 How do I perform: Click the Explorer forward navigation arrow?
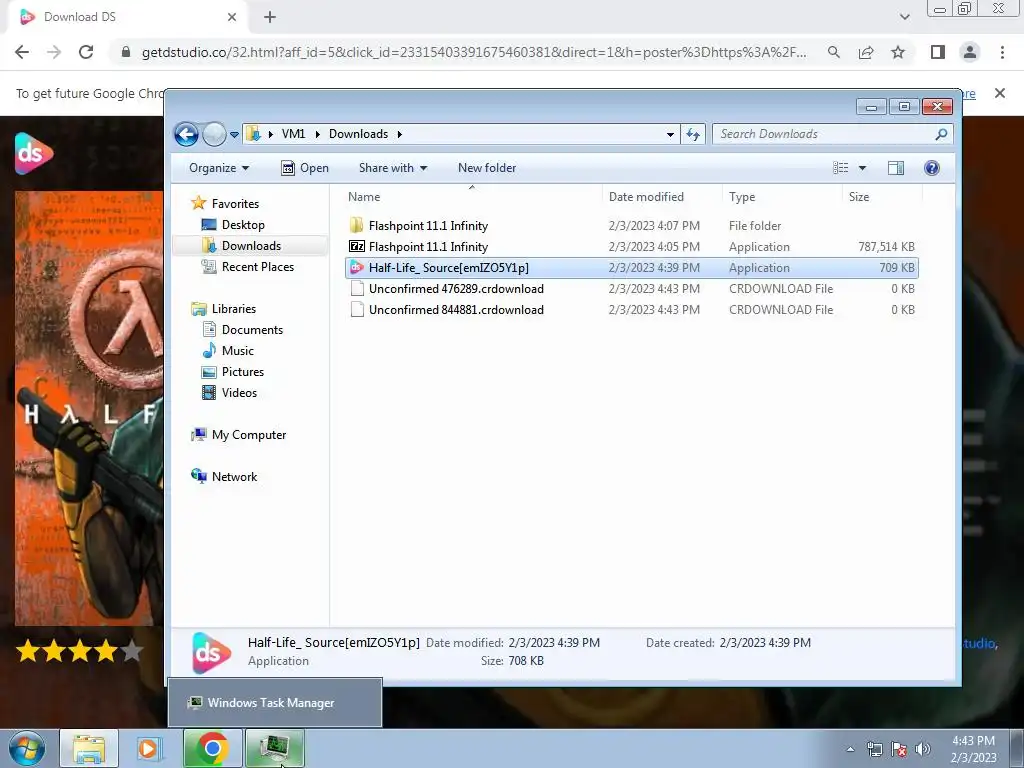[214, 135]
